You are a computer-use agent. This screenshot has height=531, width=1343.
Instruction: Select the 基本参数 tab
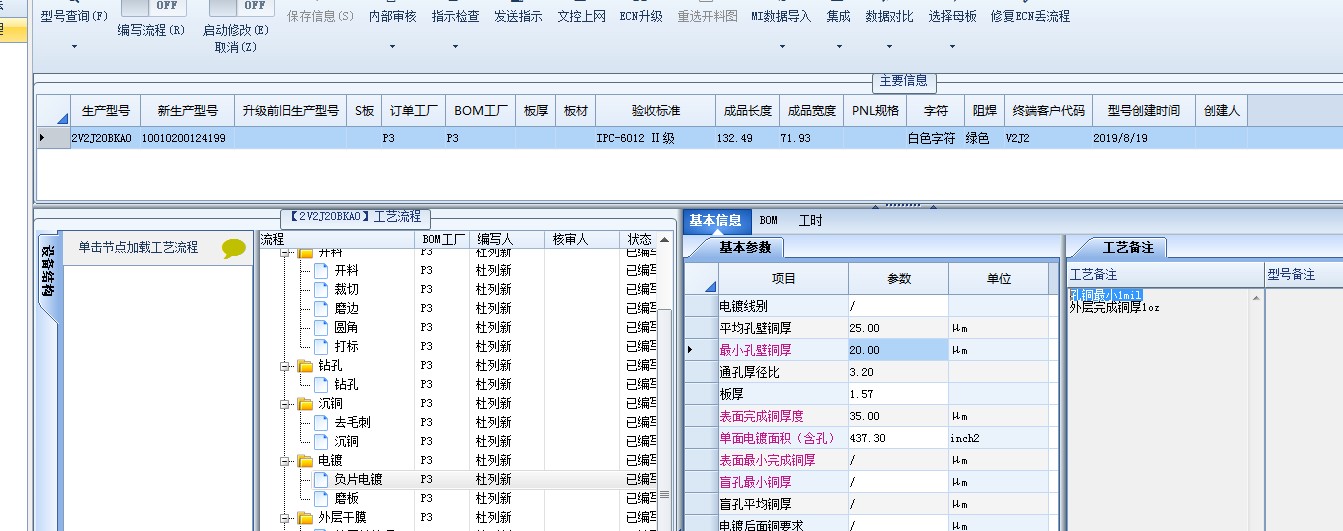(x=745, y=247)
